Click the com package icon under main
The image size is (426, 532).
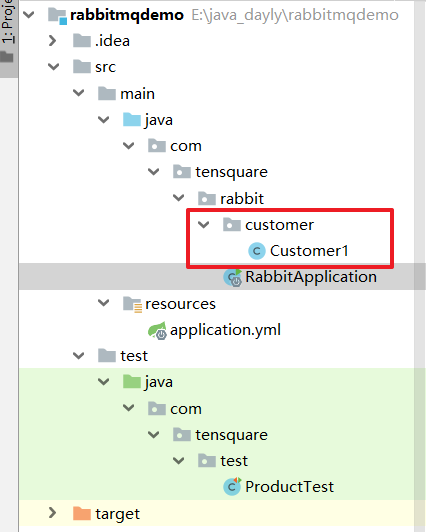pos(157,146)
